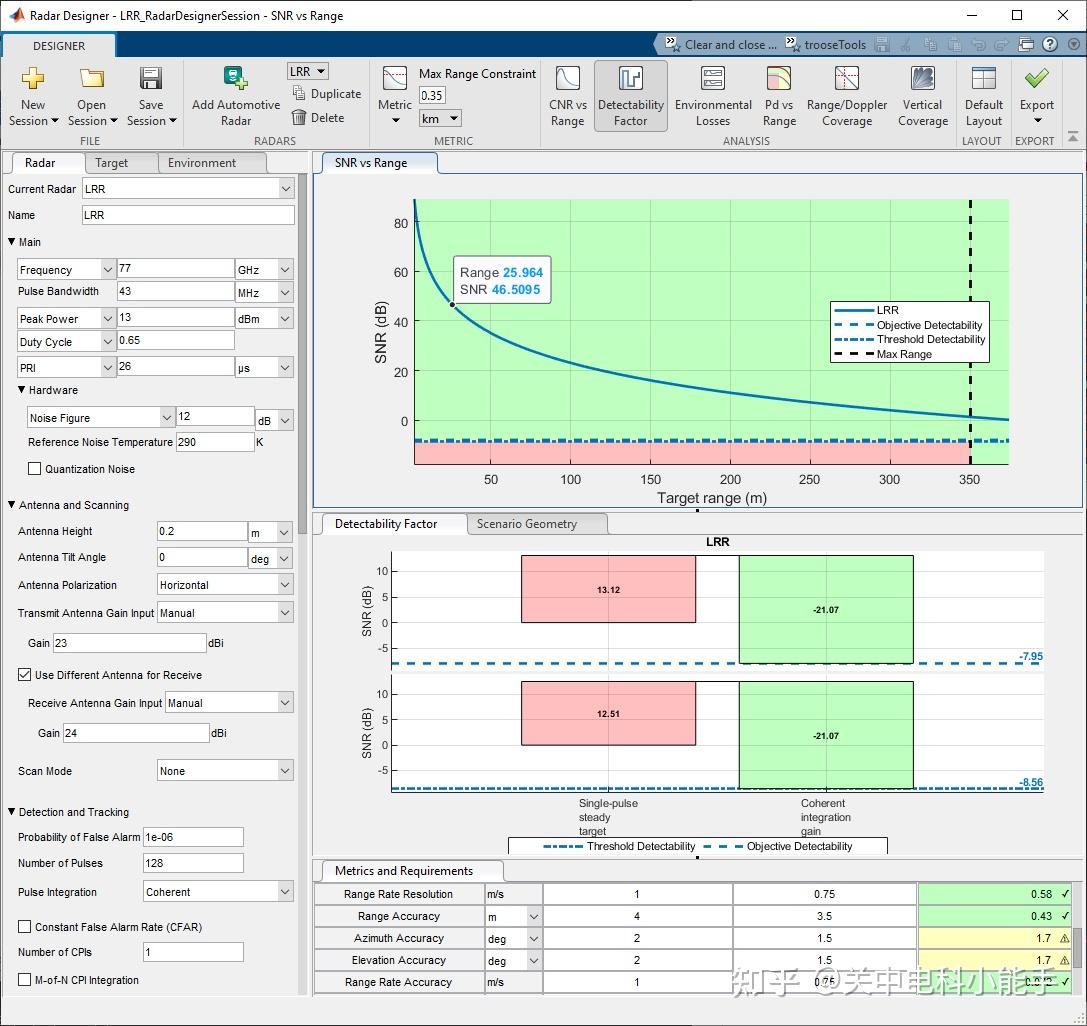Collapse the Hardware section
The width and height of the screenshot is (1087, 1026).
22,390
